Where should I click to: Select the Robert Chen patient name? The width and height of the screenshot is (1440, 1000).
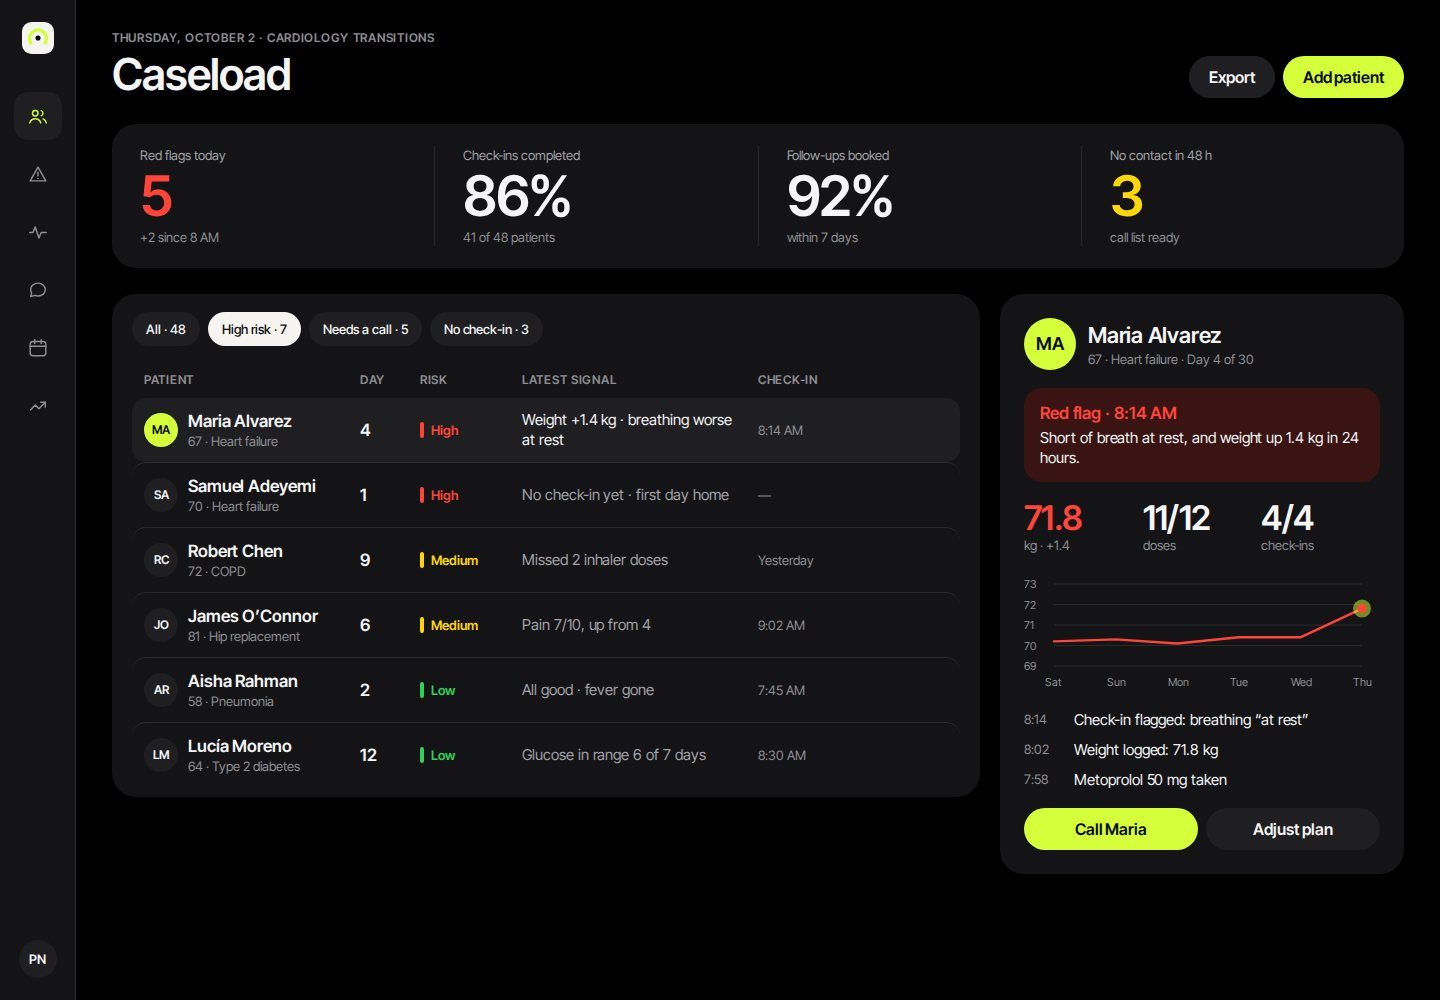(x=235, y=551)
